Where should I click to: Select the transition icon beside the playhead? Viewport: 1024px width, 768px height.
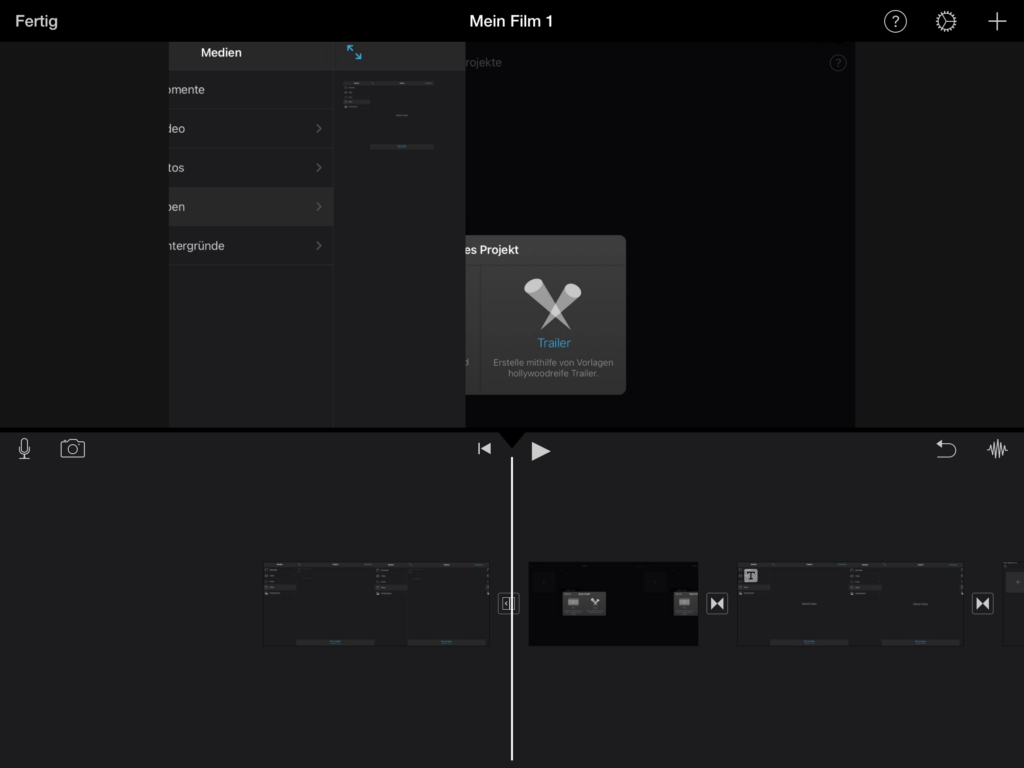click(508, 603)
